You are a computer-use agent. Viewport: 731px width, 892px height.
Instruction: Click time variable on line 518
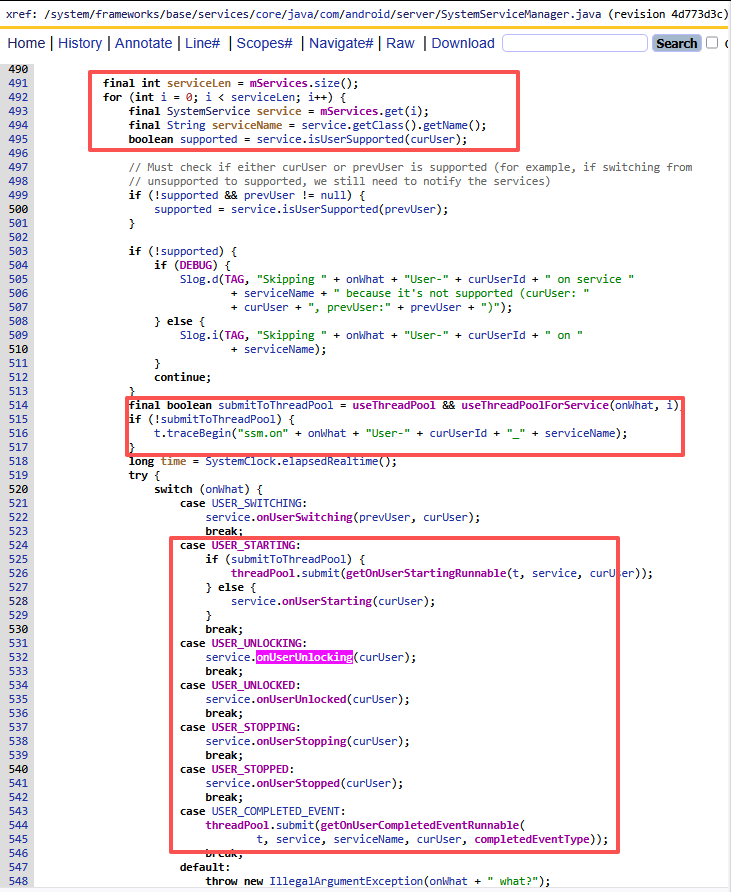pyautogui.click(x=174, y=461)
